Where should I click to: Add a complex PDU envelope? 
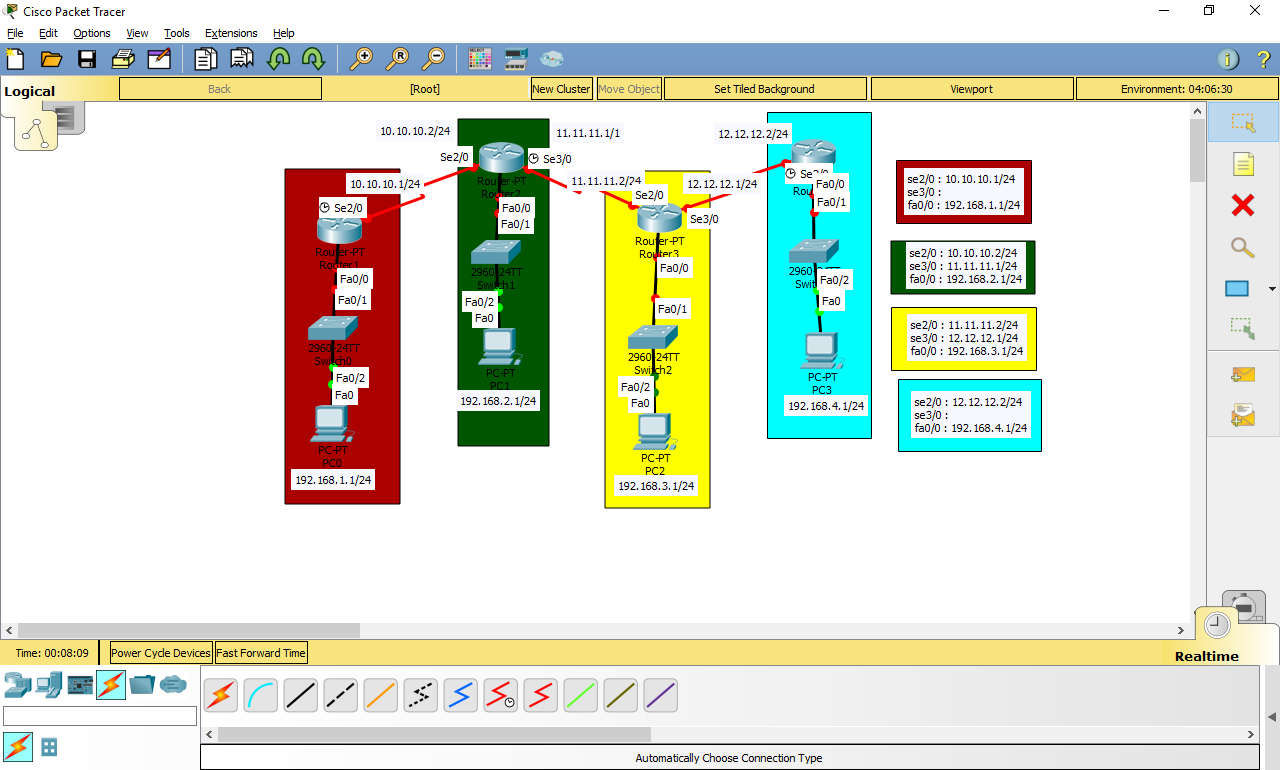point(1243,415)
